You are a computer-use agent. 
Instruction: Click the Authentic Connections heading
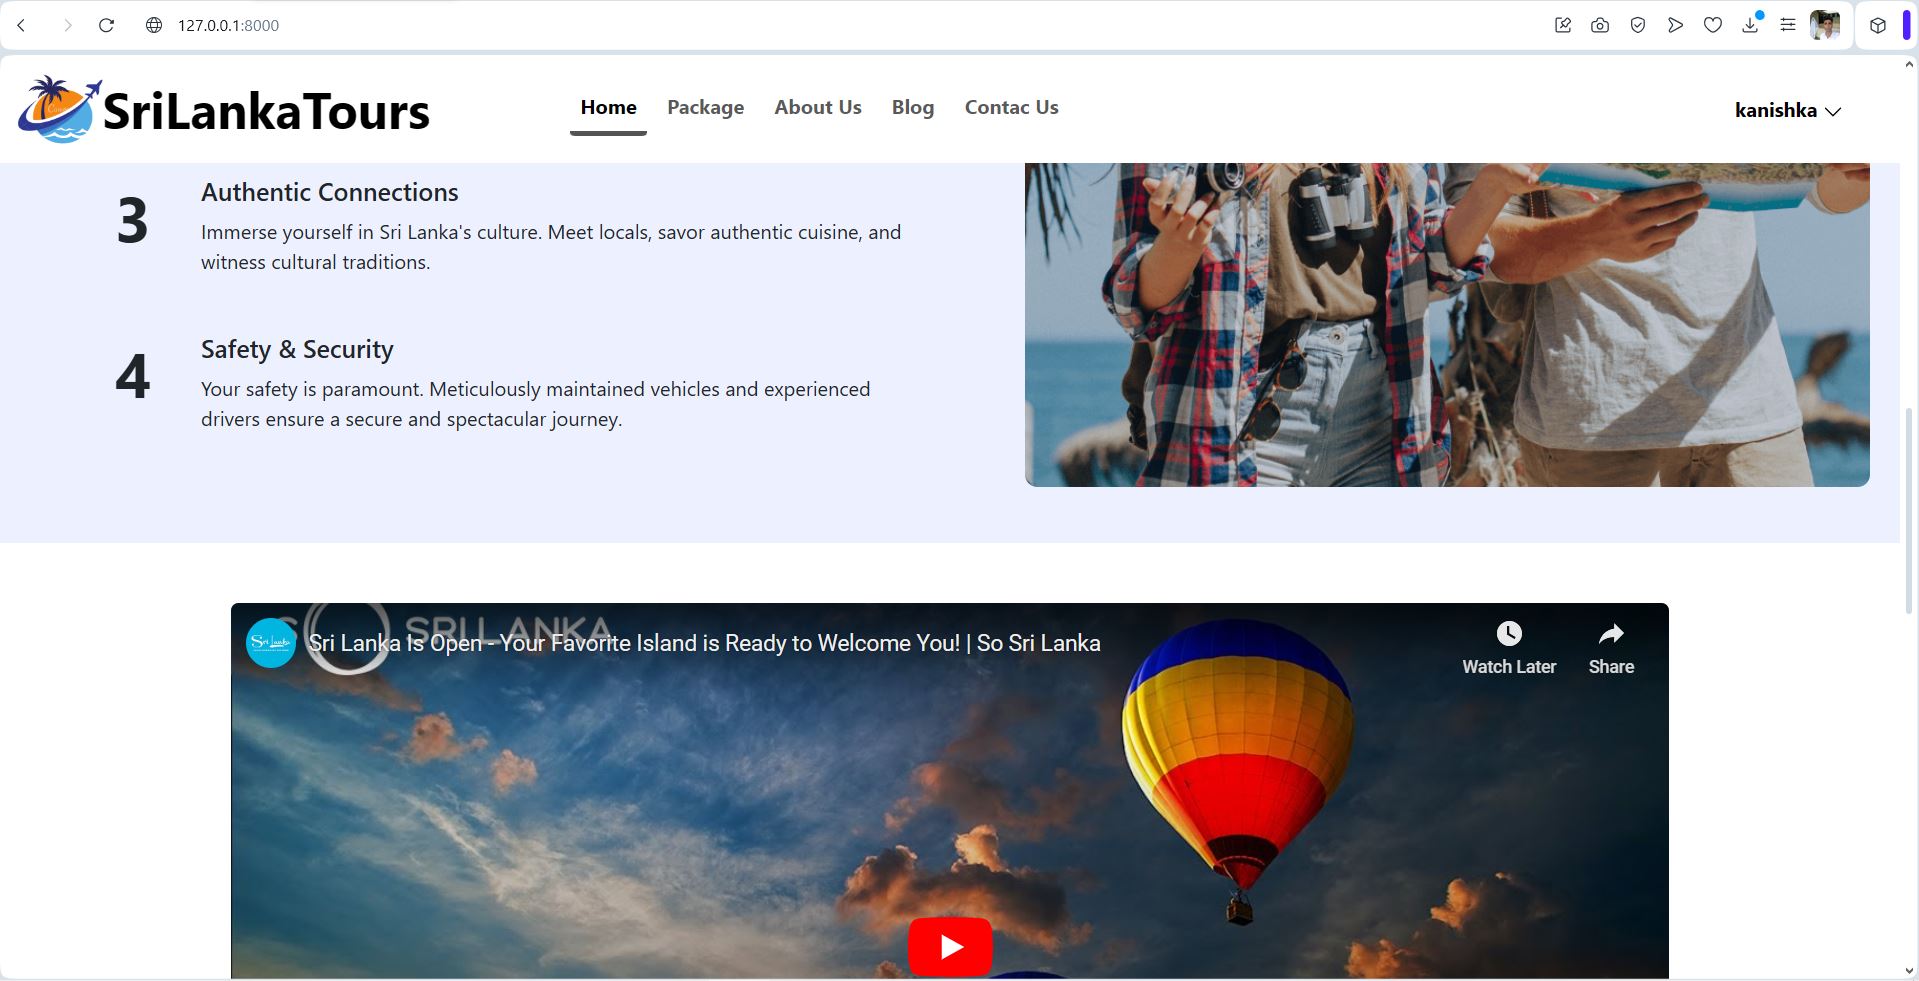click(330, 192)
